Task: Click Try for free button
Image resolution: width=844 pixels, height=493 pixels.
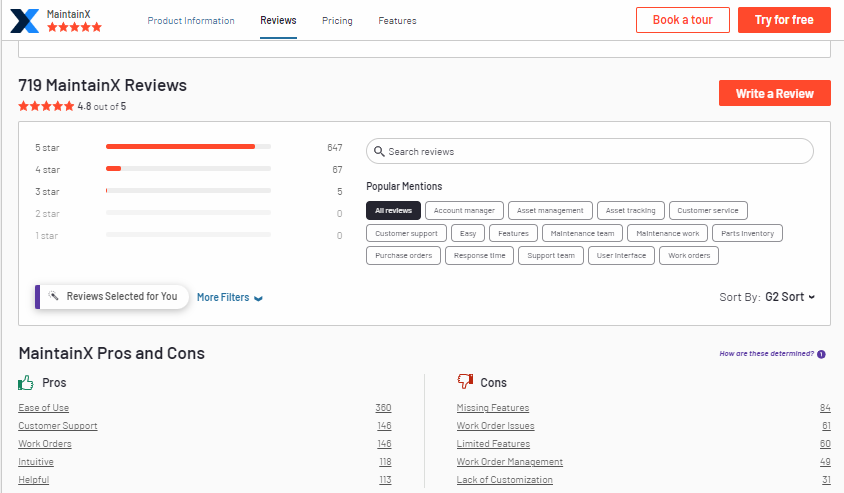Action: pyautogui.click(x=784, y=20)
